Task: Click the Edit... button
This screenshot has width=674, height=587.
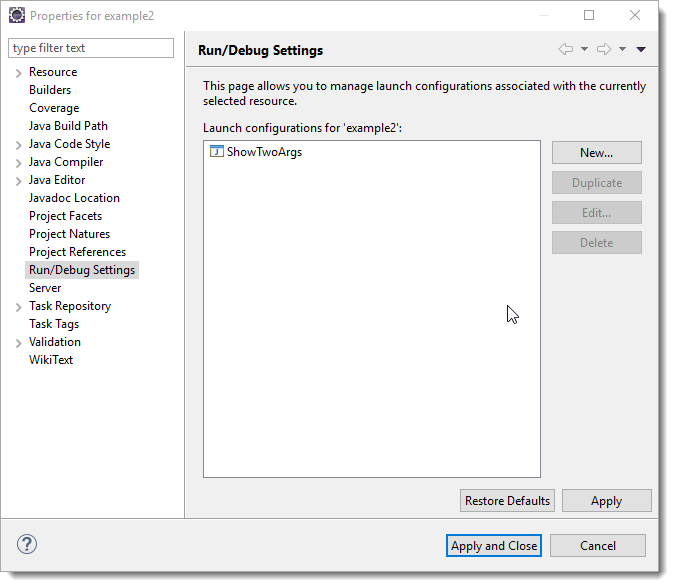Action: click(597, 213)
